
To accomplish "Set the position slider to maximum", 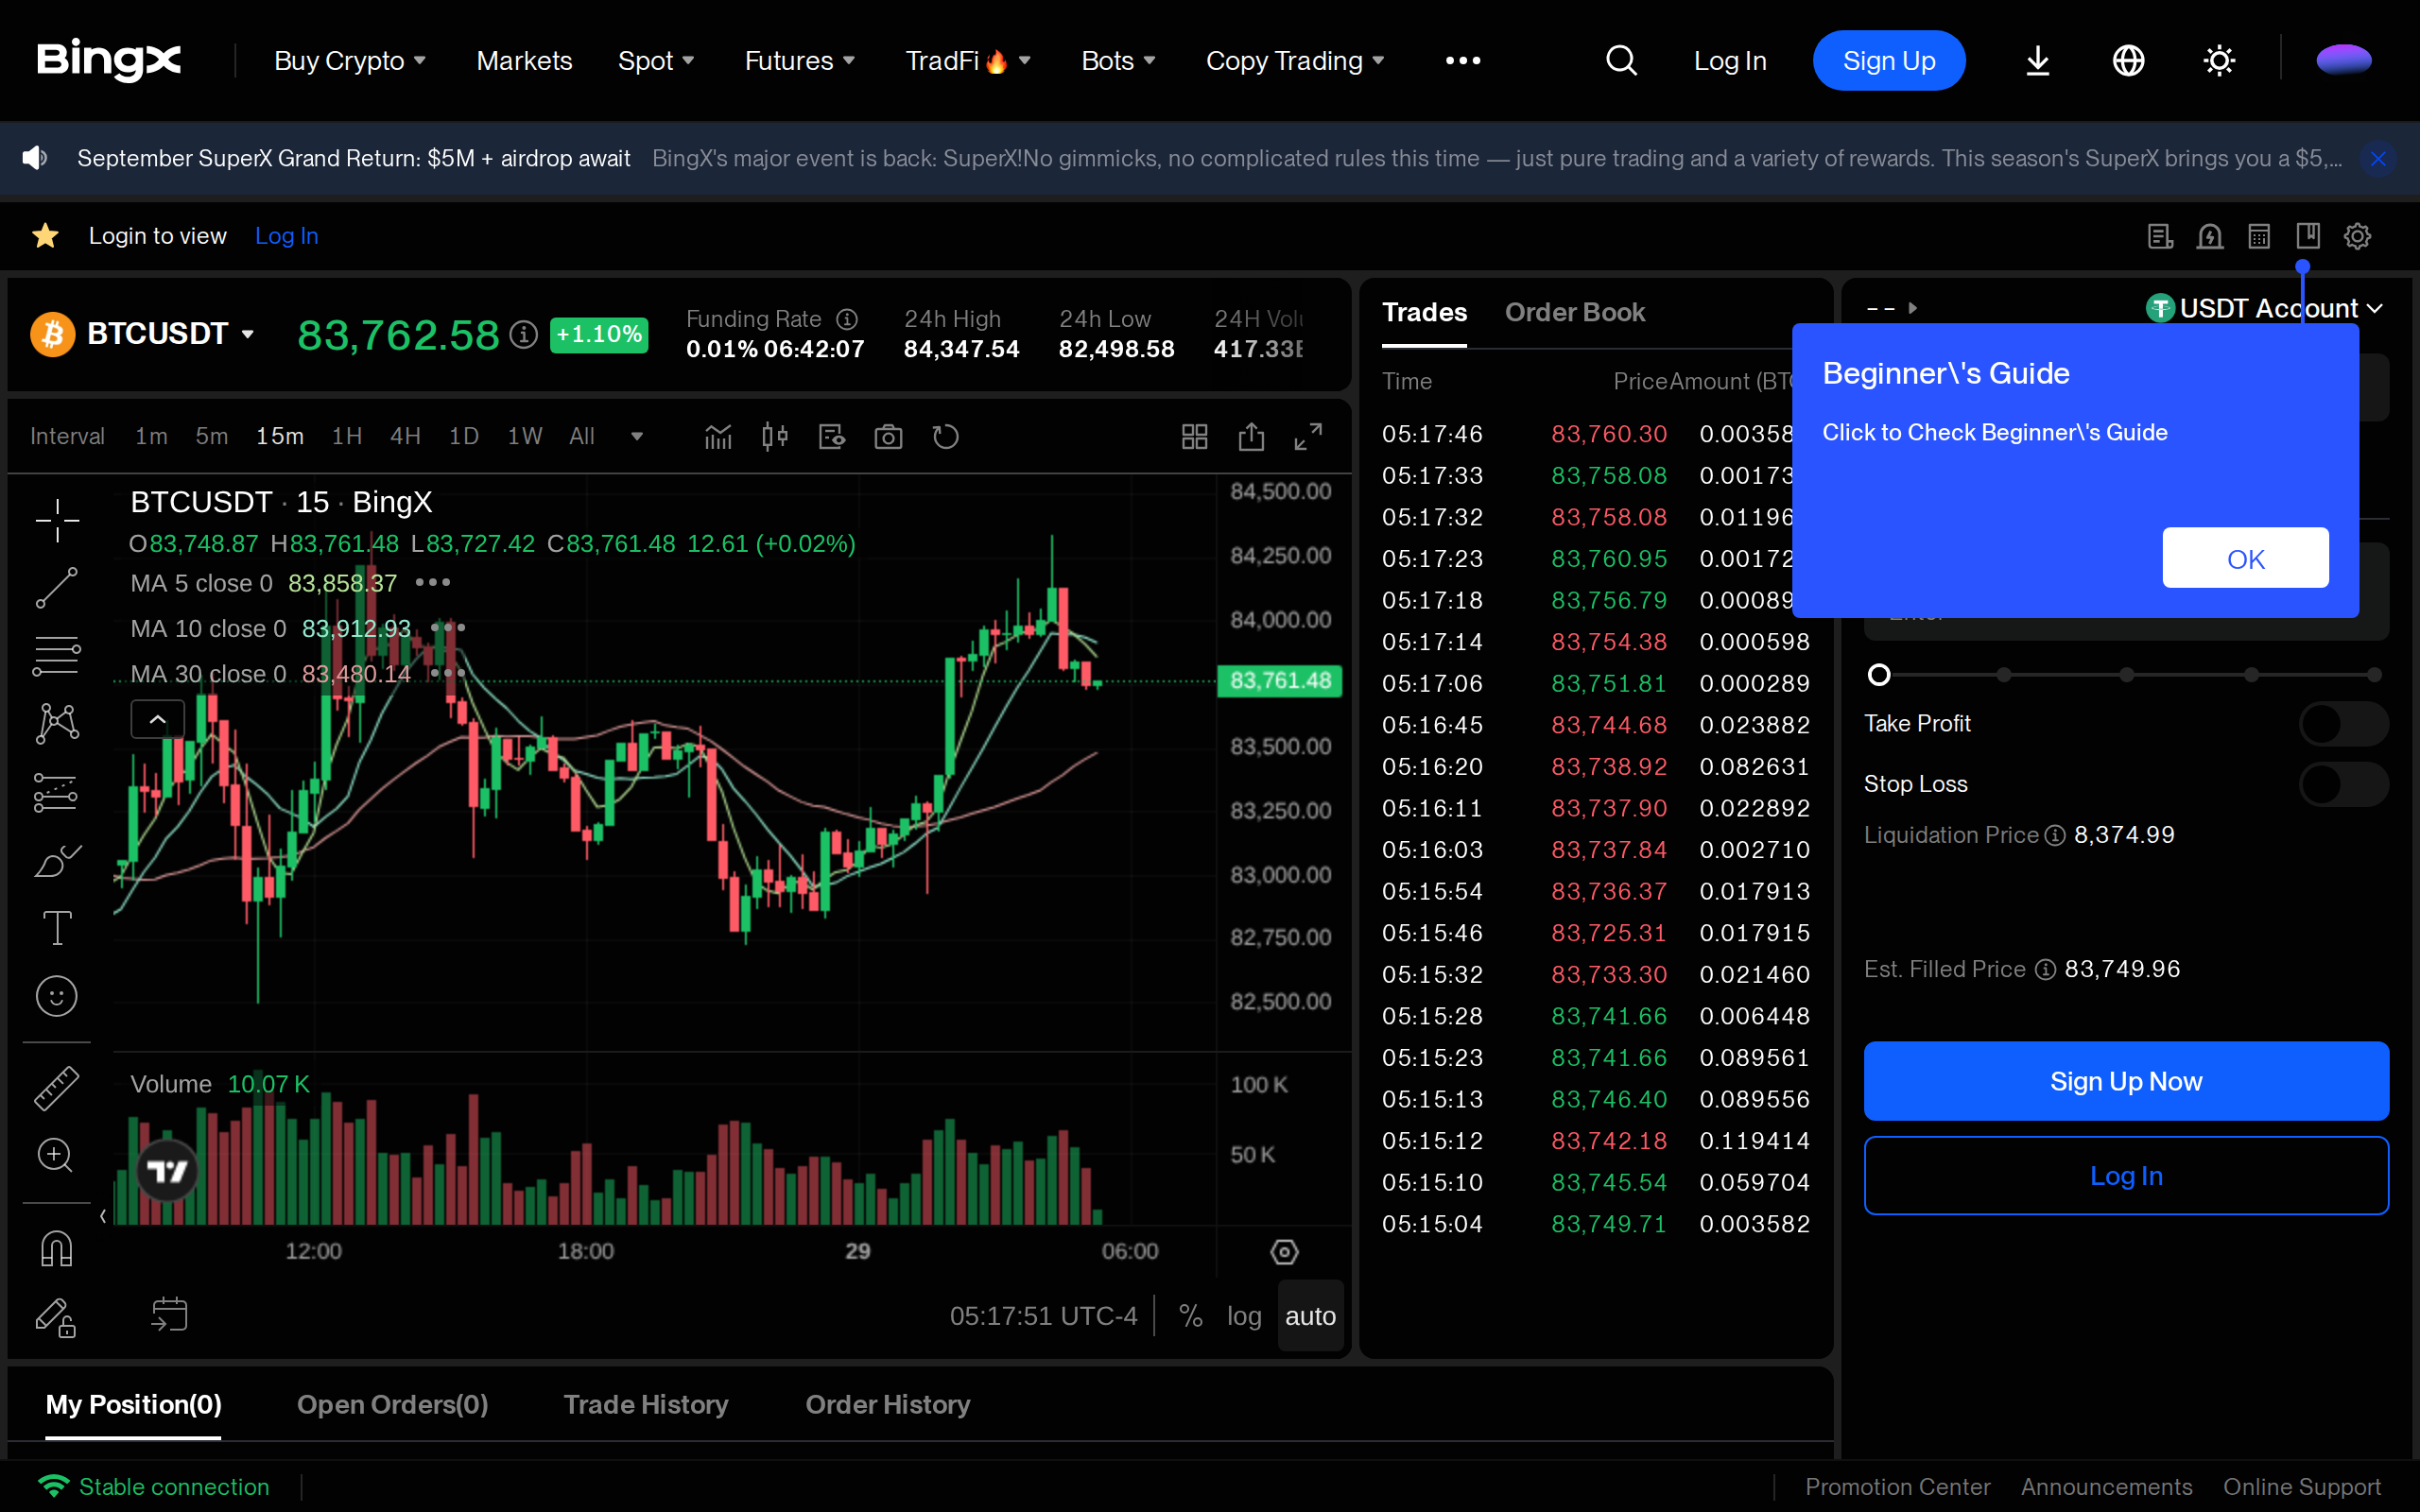I will [x=2375, y=675].
